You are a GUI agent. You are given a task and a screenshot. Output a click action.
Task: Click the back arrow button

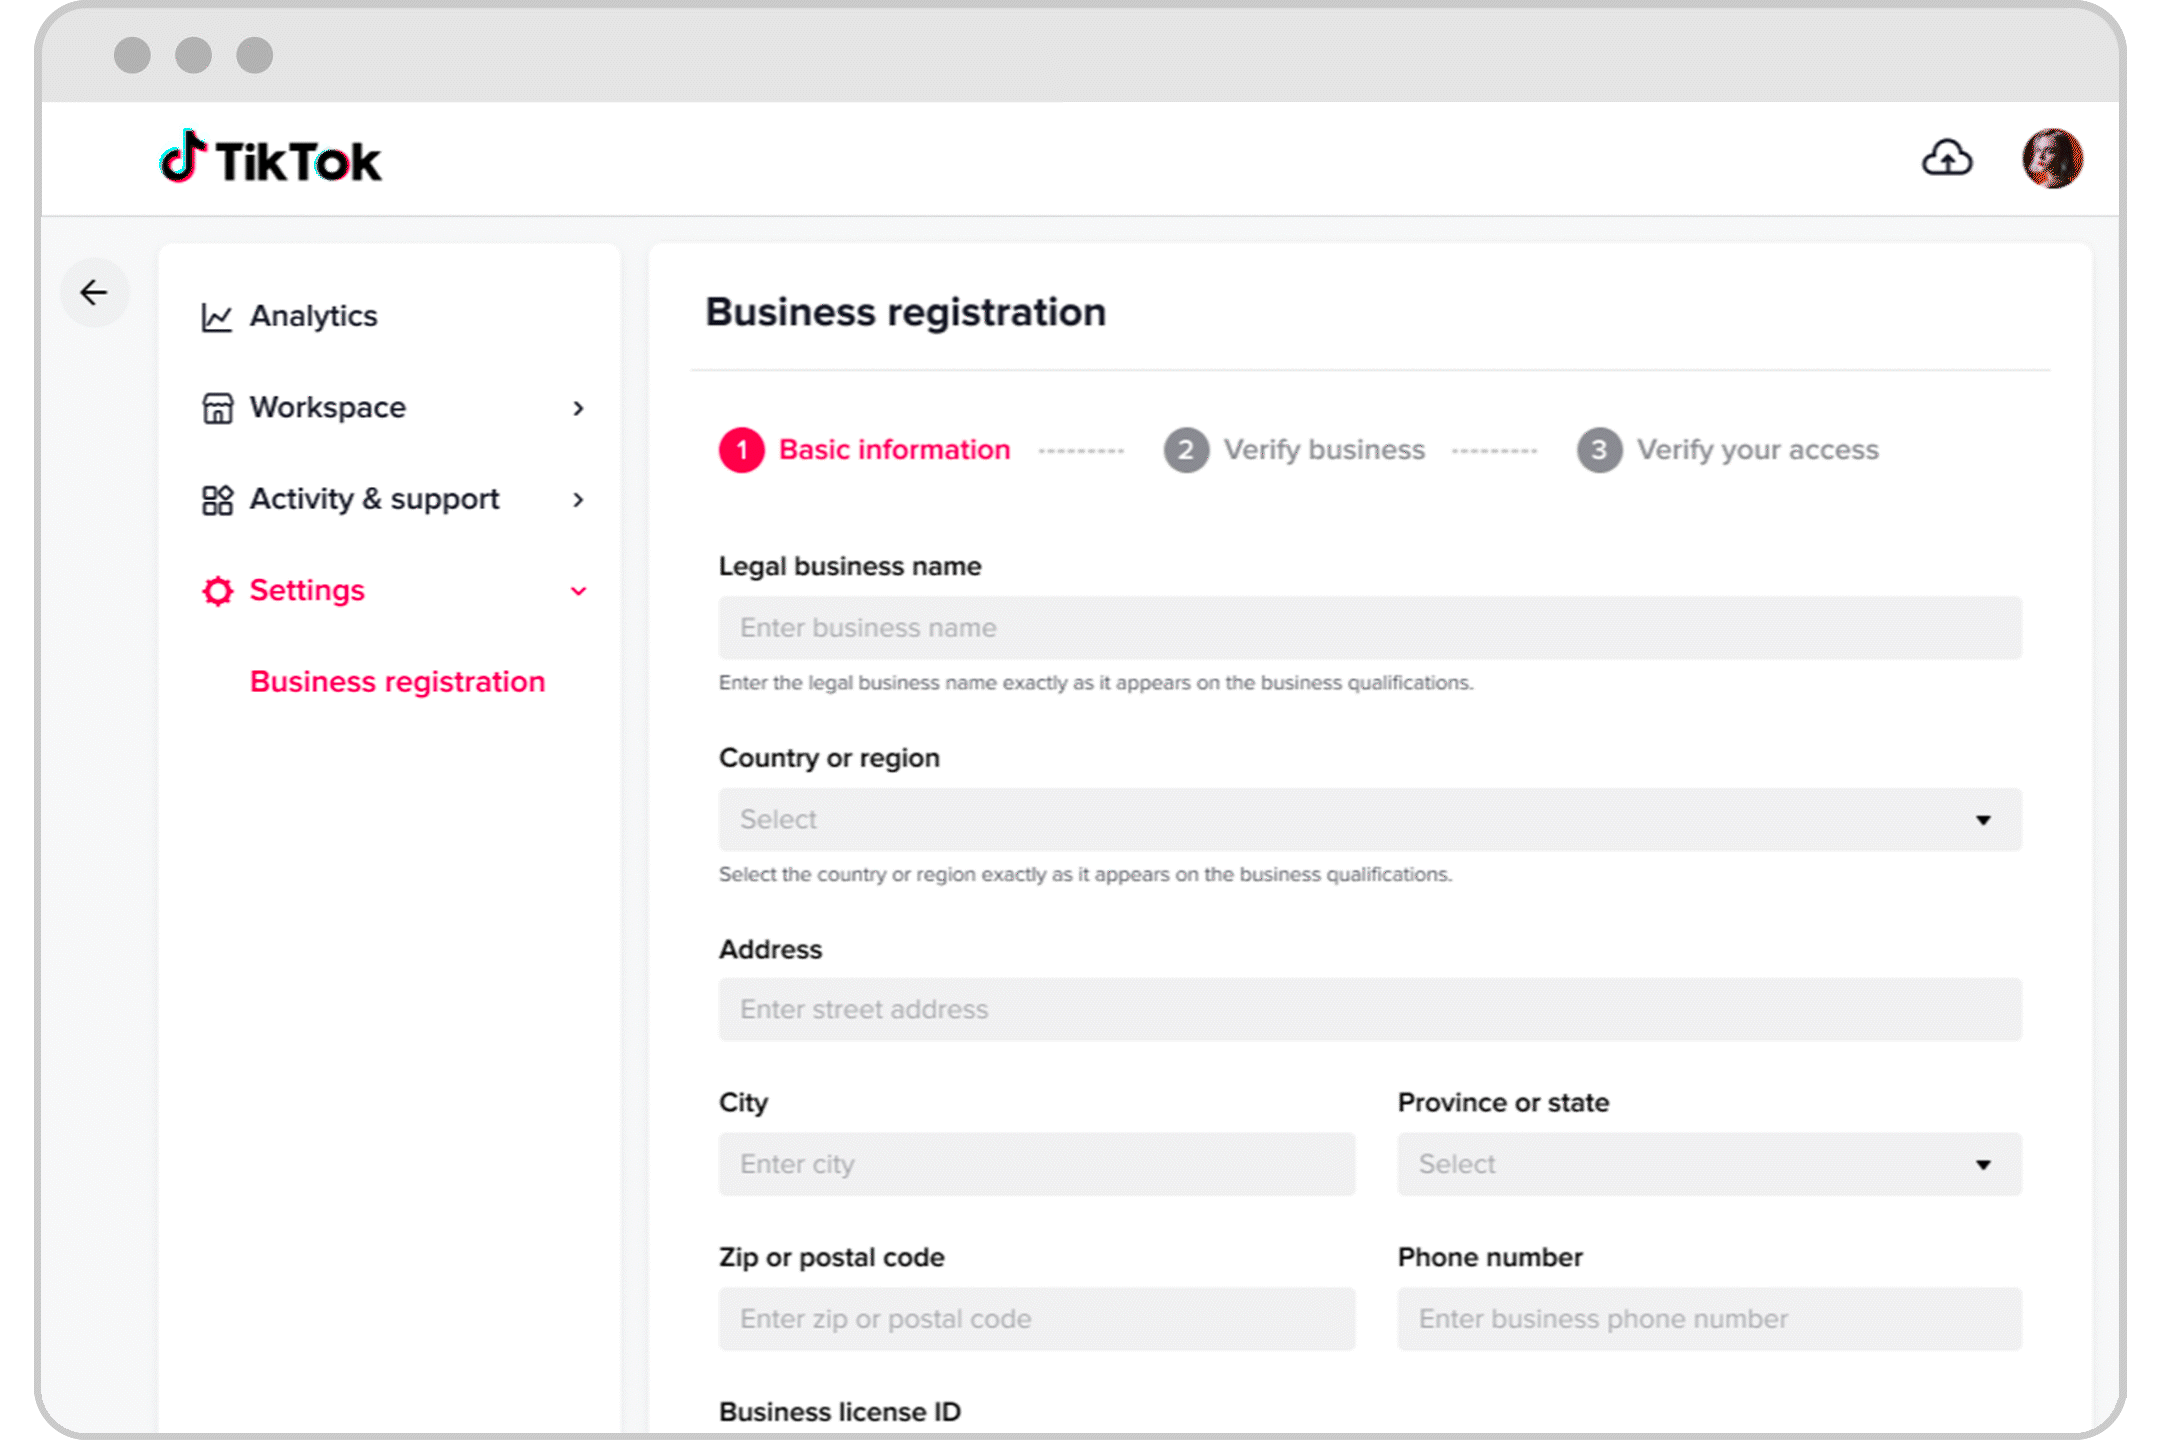[x=95, y=292]
